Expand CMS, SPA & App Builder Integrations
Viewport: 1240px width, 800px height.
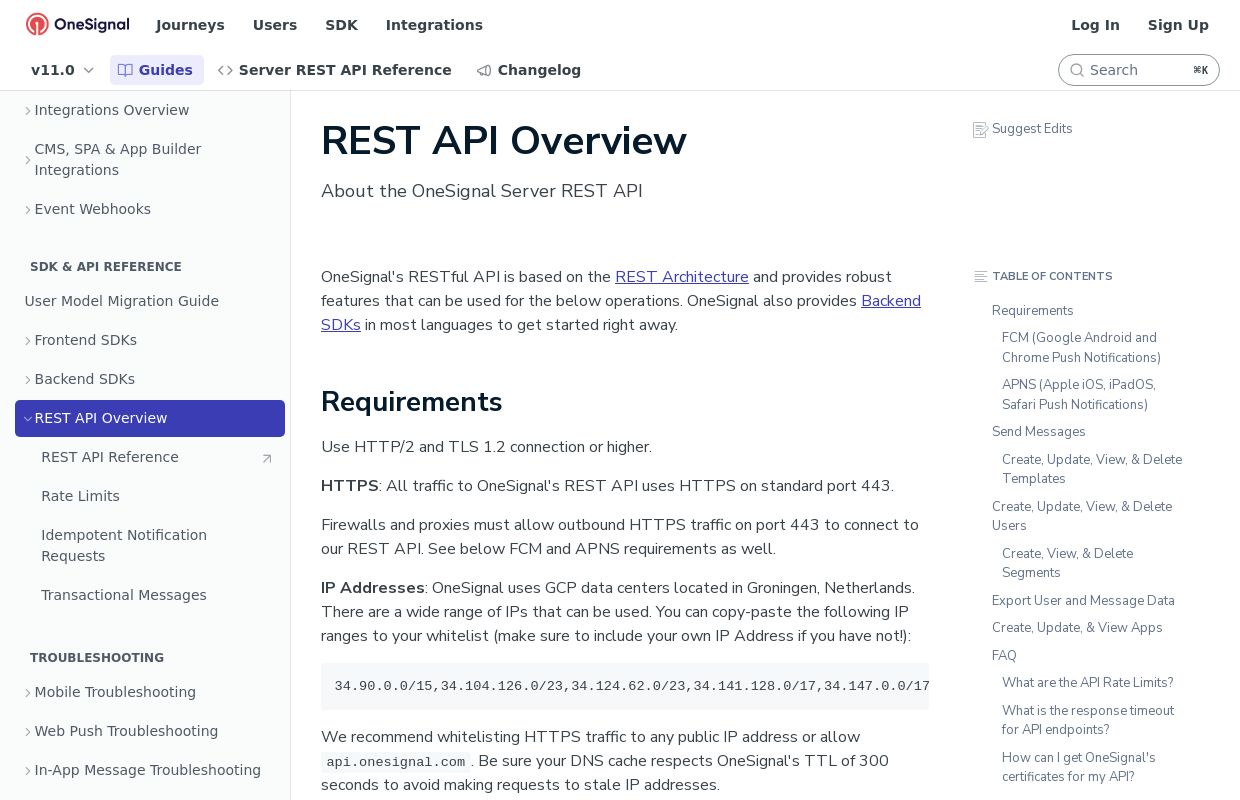tap(28, 160)
